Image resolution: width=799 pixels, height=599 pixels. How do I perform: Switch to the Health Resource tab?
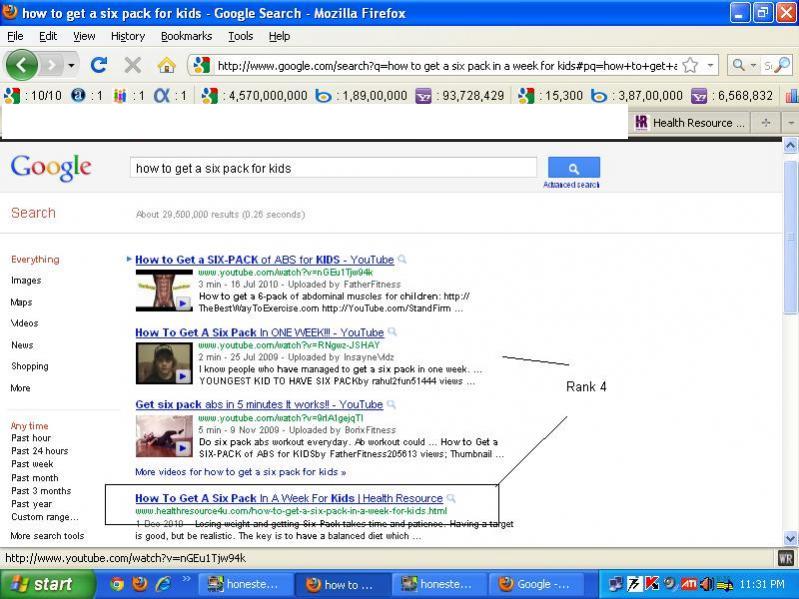point(689,123)
